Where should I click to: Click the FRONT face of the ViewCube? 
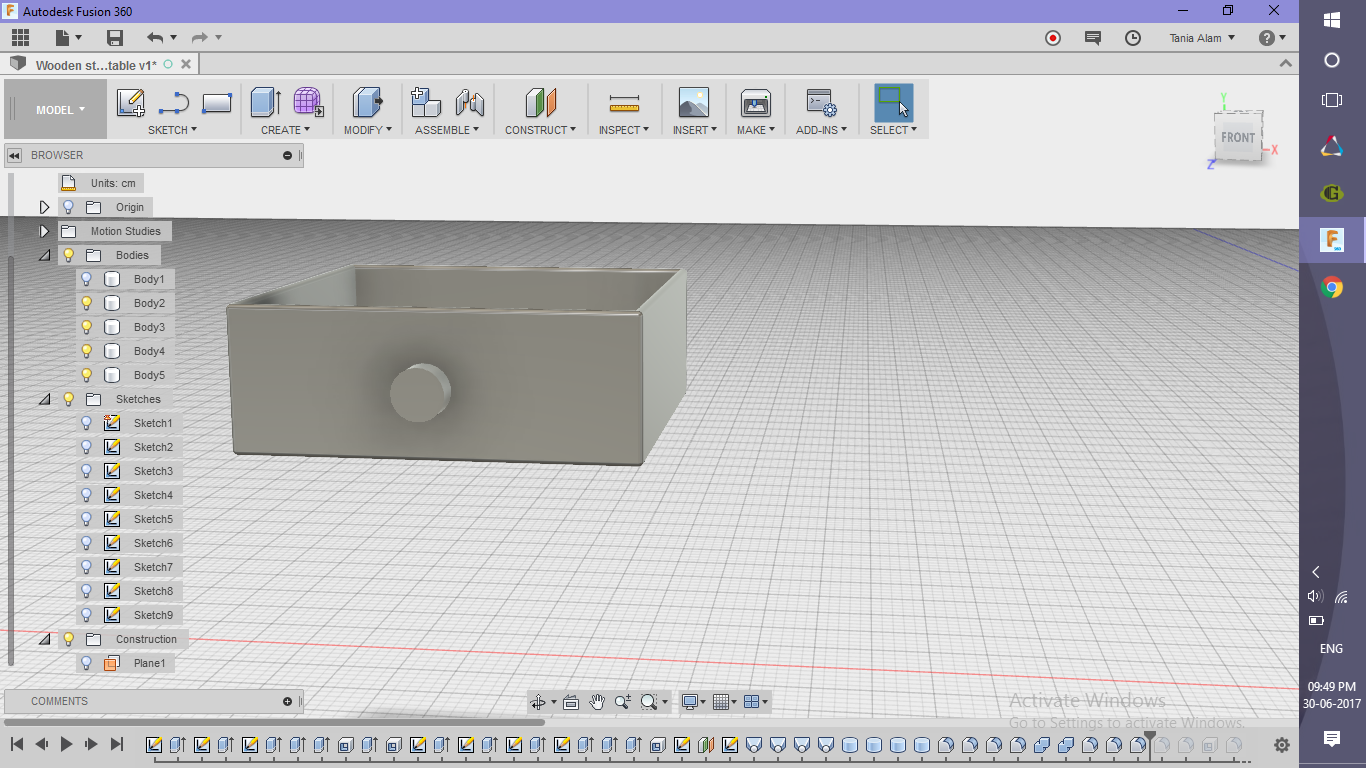(x=1238, y=137)
